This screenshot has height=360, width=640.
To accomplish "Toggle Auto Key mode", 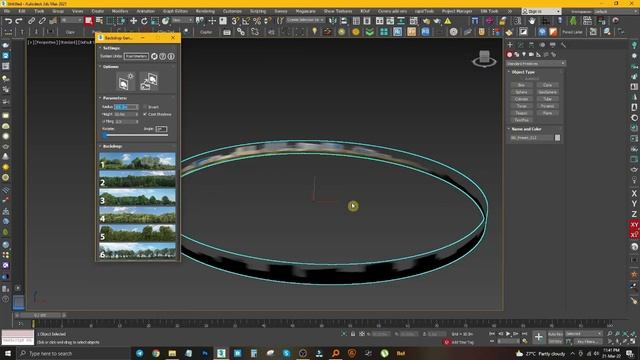I will click(556, 334).
